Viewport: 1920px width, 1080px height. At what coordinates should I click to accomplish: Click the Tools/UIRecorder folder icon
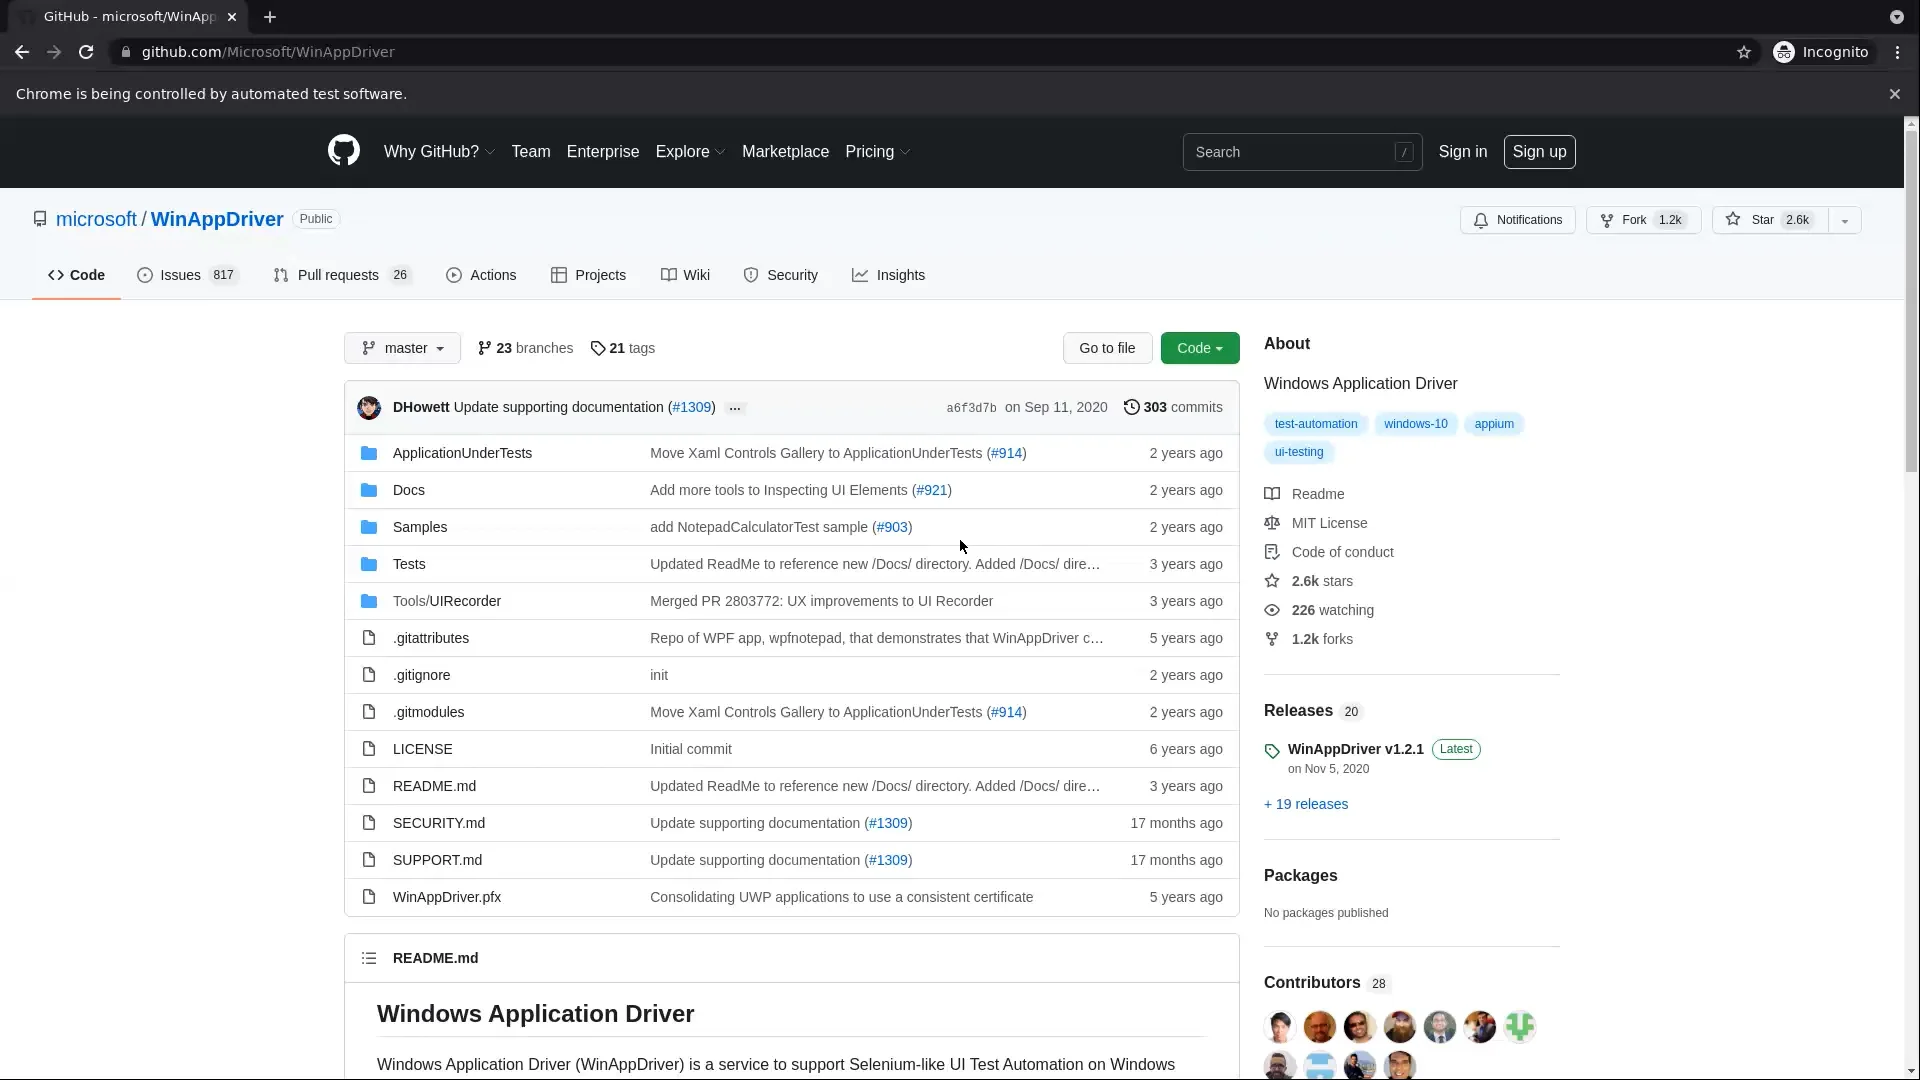(369, 601)
